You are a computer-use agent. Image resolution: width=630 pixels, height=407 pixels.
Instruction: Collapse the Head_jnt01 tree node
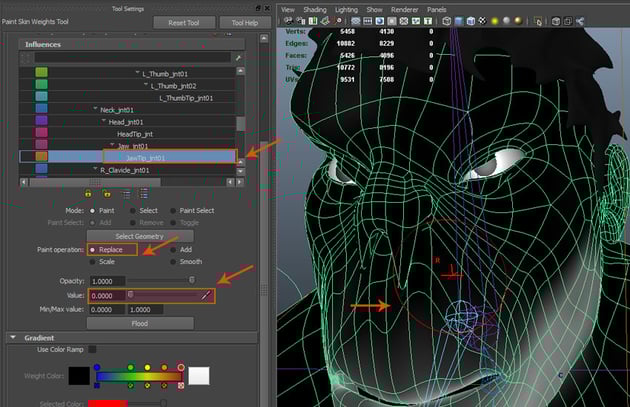pos(102,121)
